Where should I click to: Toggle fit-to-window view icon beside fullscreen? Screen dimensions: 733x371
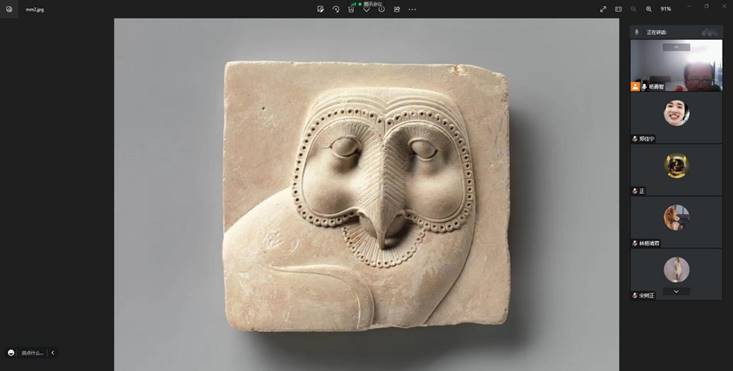coord(618,9)
